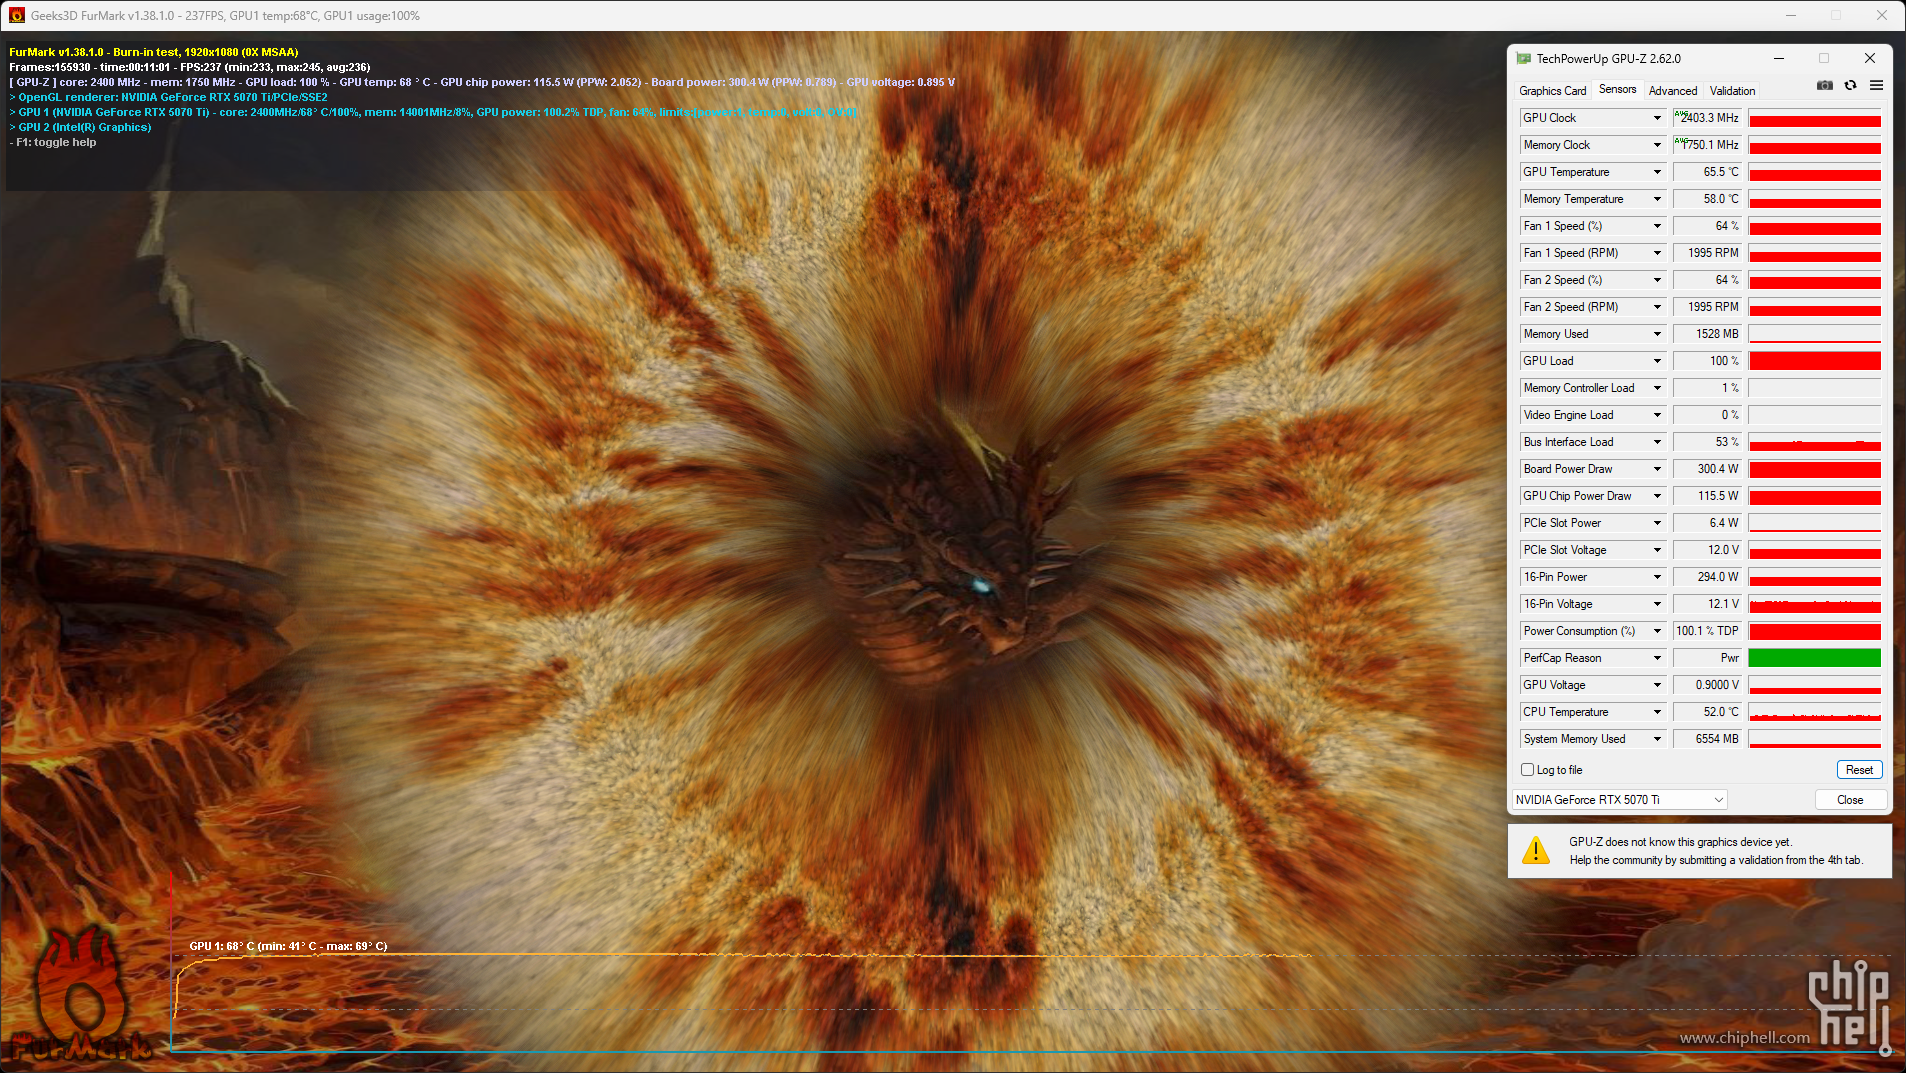Open the Bus Interface Load dropdown
Screen dimensions: 1906x1073
[1657, 442]
